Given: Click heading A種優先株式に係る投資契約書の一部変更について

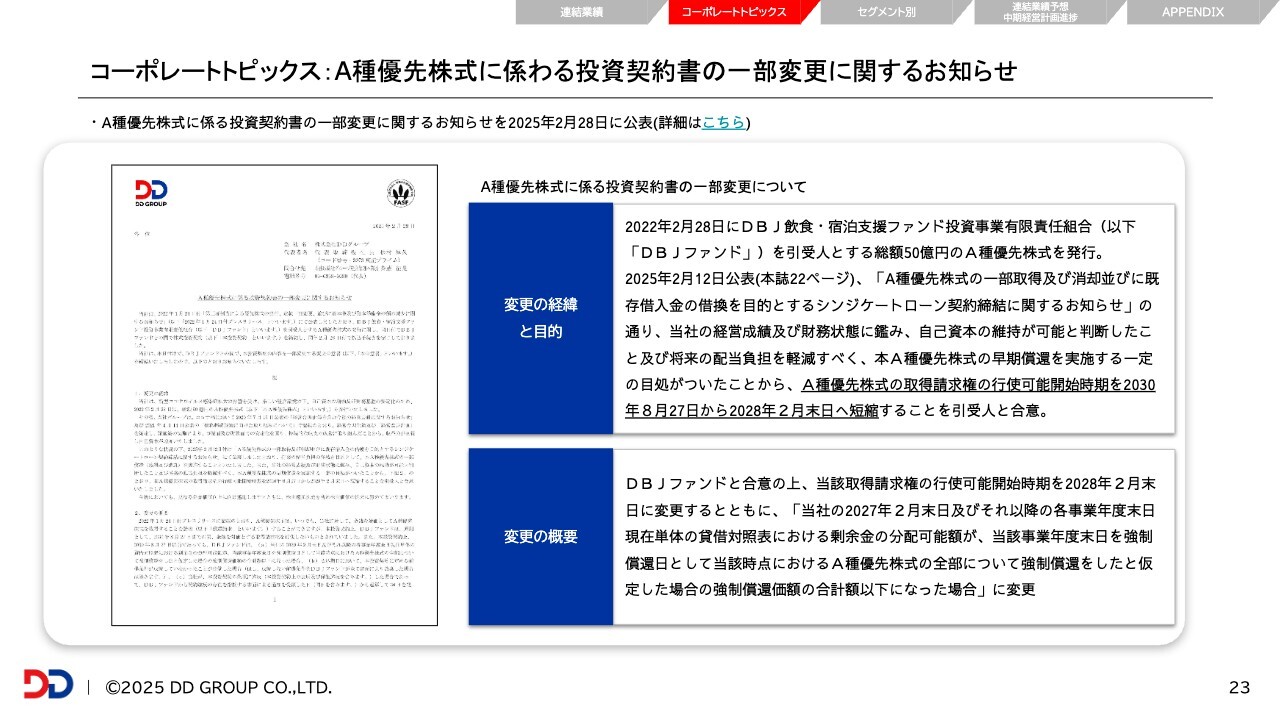Looking at the screenshot, I should tap(644, 187).
